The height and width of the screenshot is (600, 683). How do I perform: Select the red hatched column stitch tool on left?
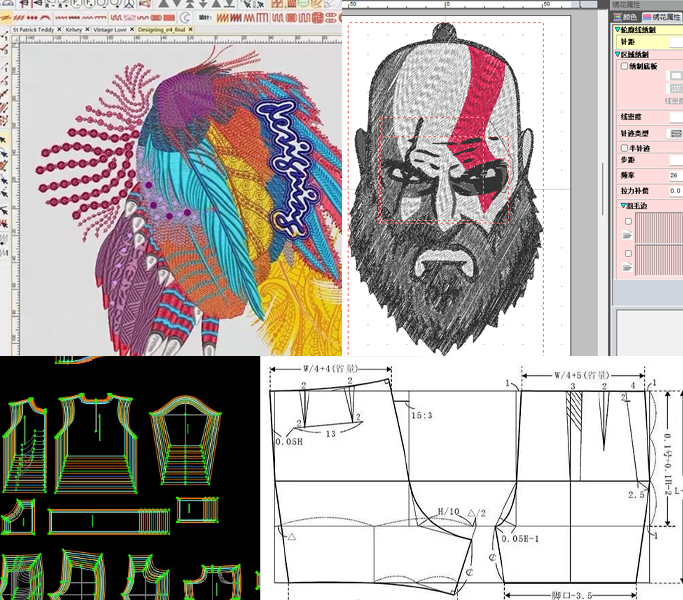(x=4, y=106)
